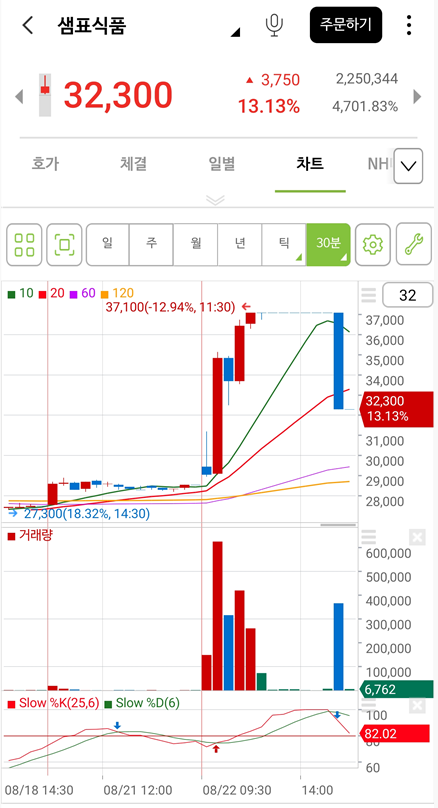
Task: Switch to the 일별 tab
Action: [222, 164]
